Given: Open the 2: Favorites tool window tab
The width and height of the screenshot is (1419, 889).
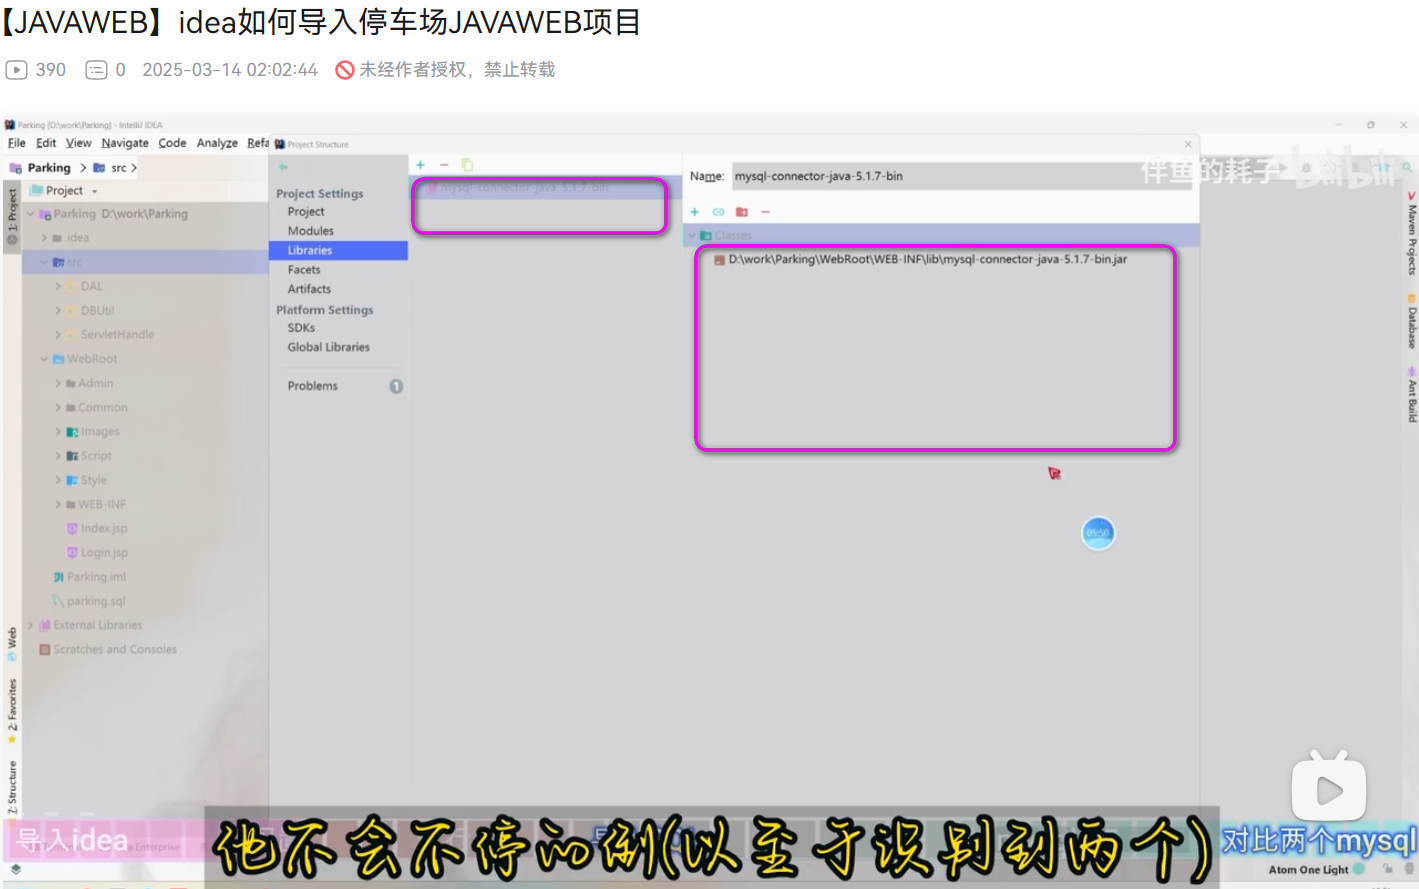Looking at the screenshot, I should point(12,711).
